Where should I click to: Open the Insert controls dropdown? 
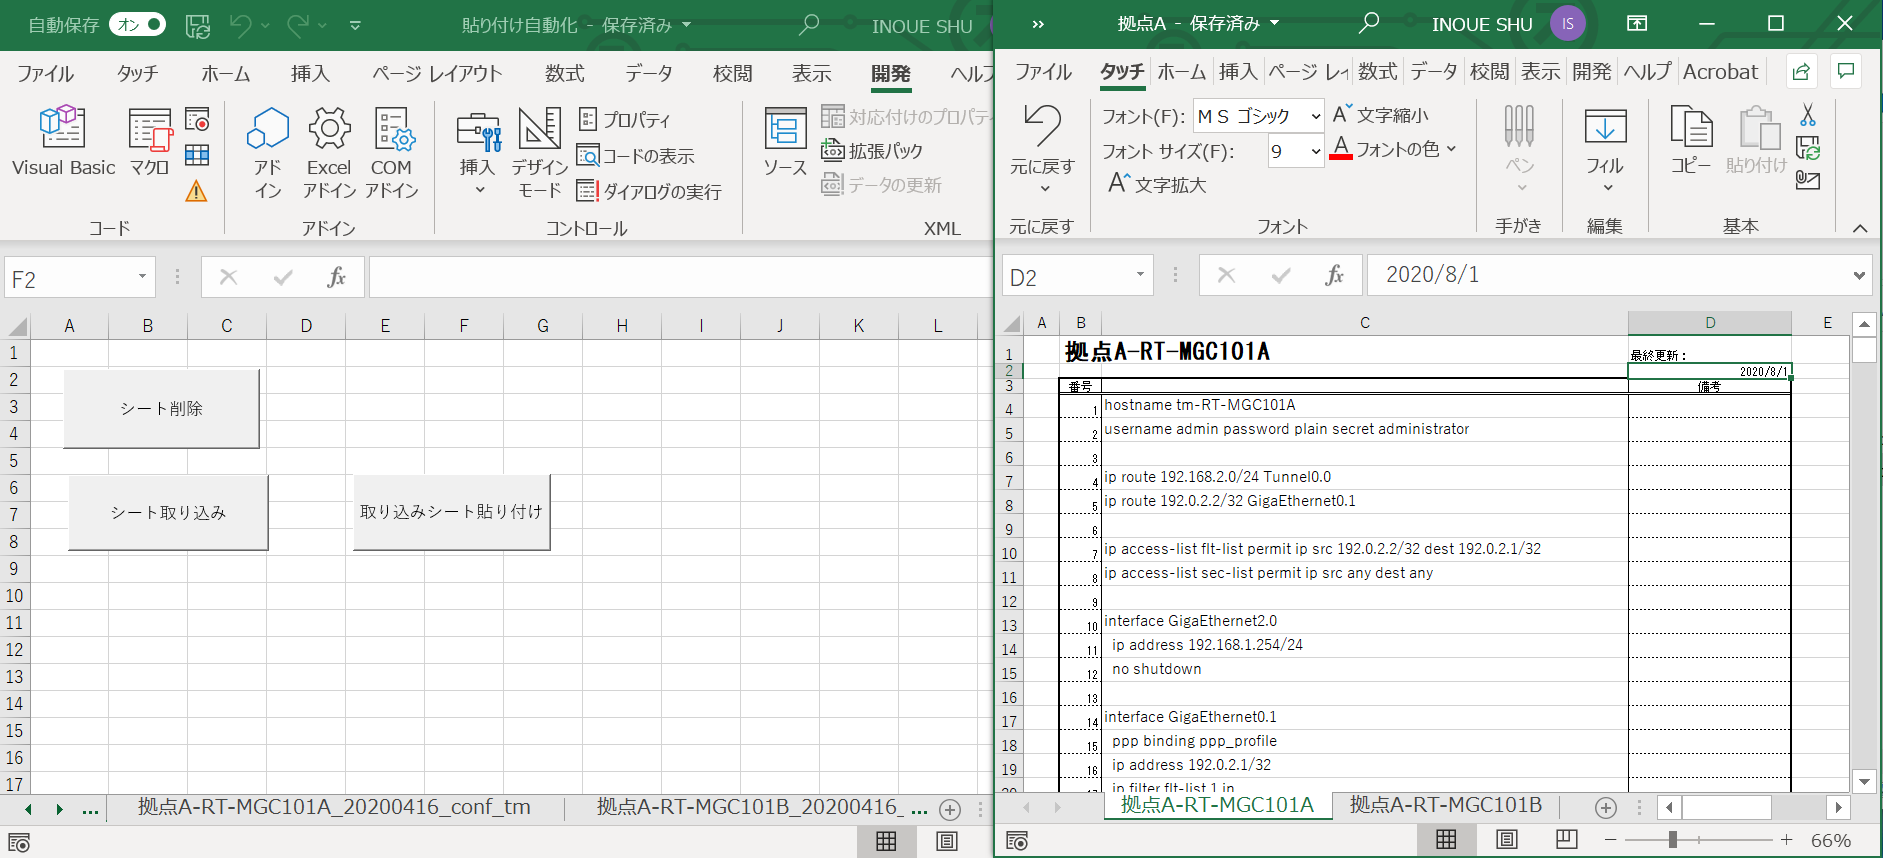(478, 152)
